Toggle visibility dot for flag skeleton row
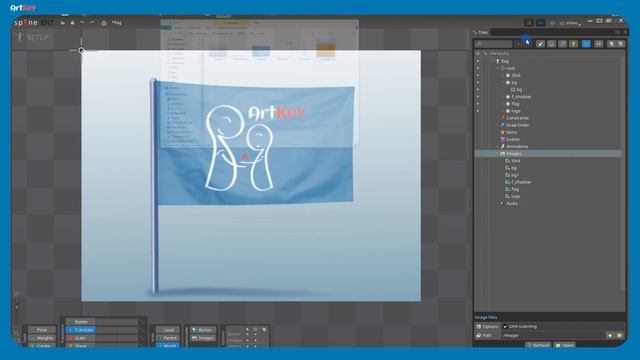Image resolution: width=640 pixels, height=360 pixels. tap(478, 61)
